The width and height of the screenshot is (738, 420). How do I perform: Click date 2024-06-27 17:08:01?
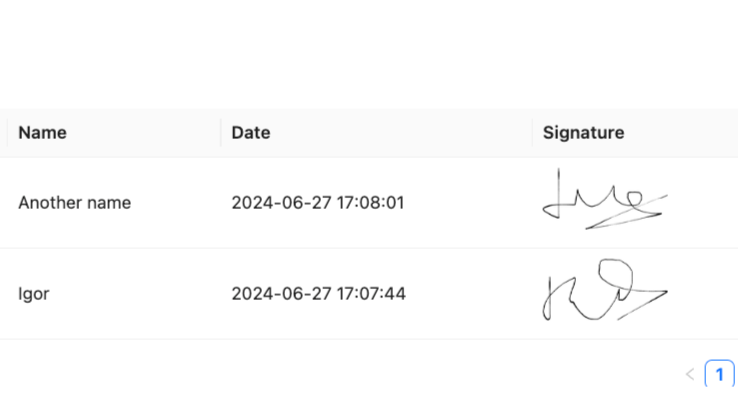pos(317,203)
